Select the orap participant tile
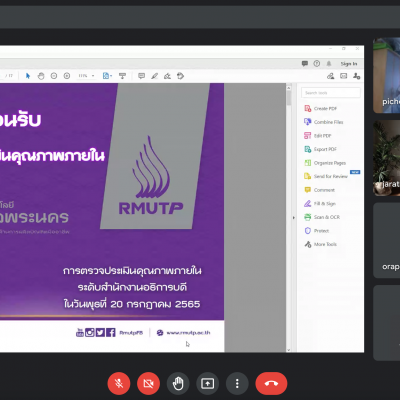Screen dimensions: 400x400 click(387, 240)
